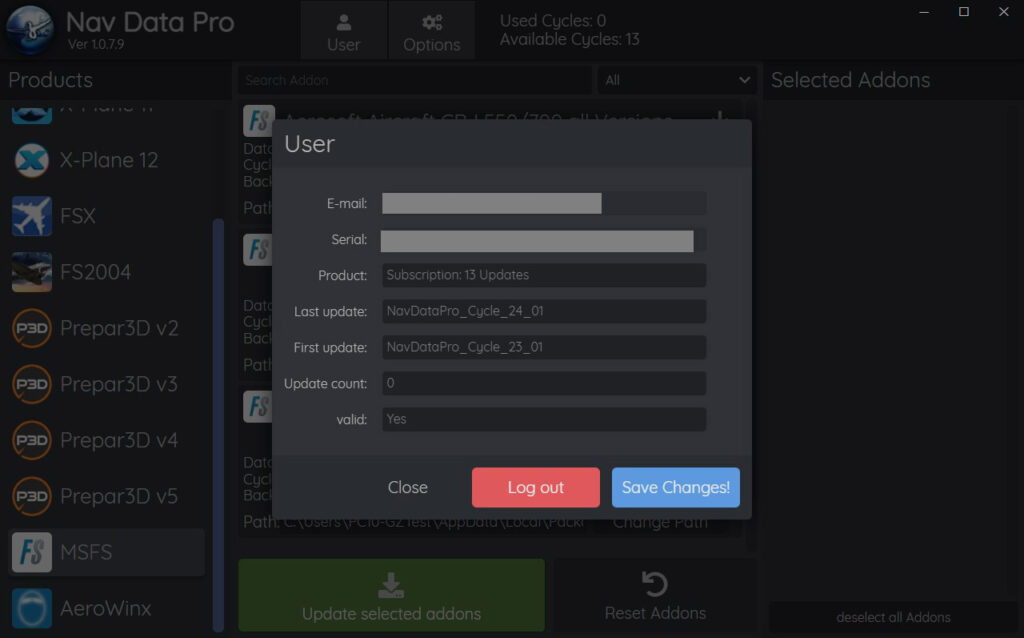Open the Options tab with gears icon
This screenshot has width=1024, height=638.
tap(432, 31)
